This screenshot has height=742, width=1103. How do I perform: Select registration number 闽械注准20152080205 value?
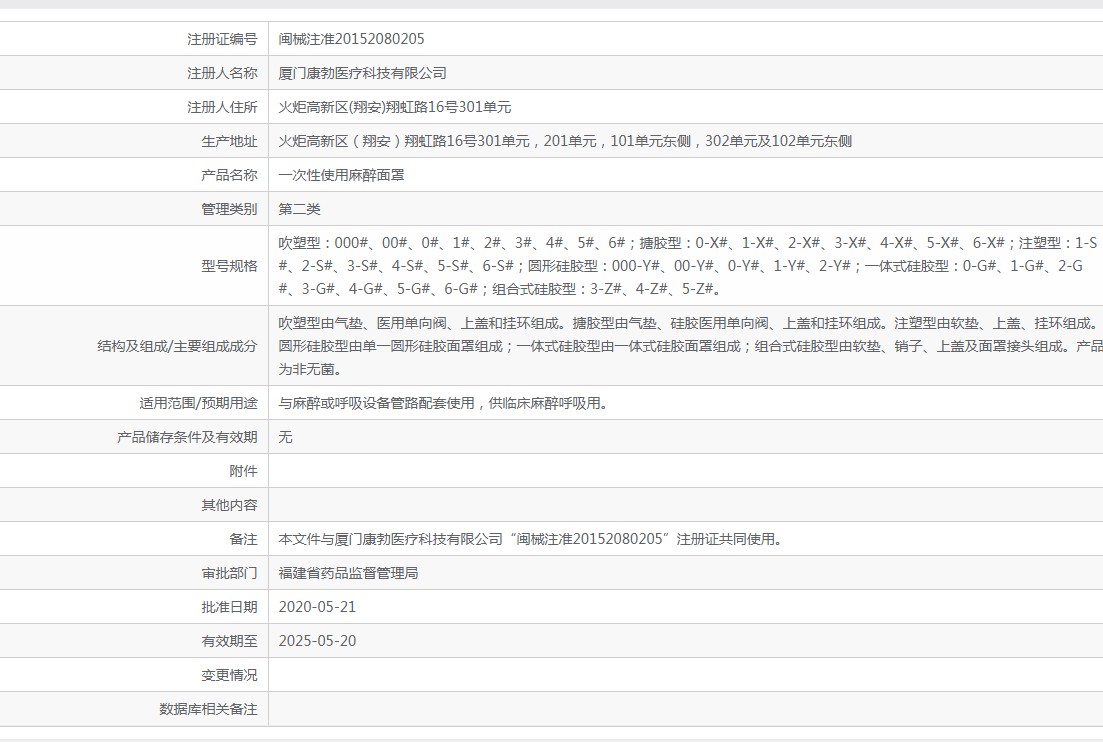pos(351,39)
